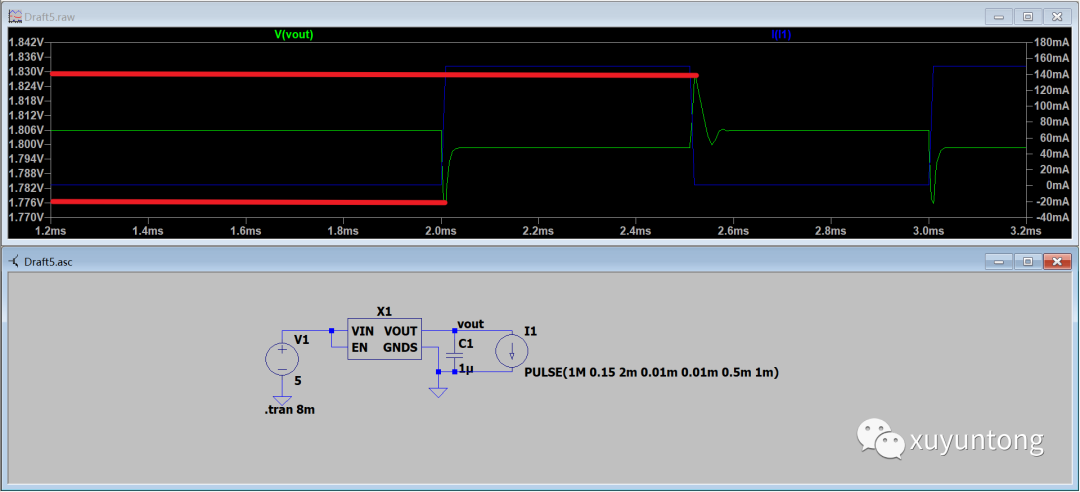Minimize the Draft5.raw waveform window
Screen dimensions: 1080x492
tap(999, 16)
